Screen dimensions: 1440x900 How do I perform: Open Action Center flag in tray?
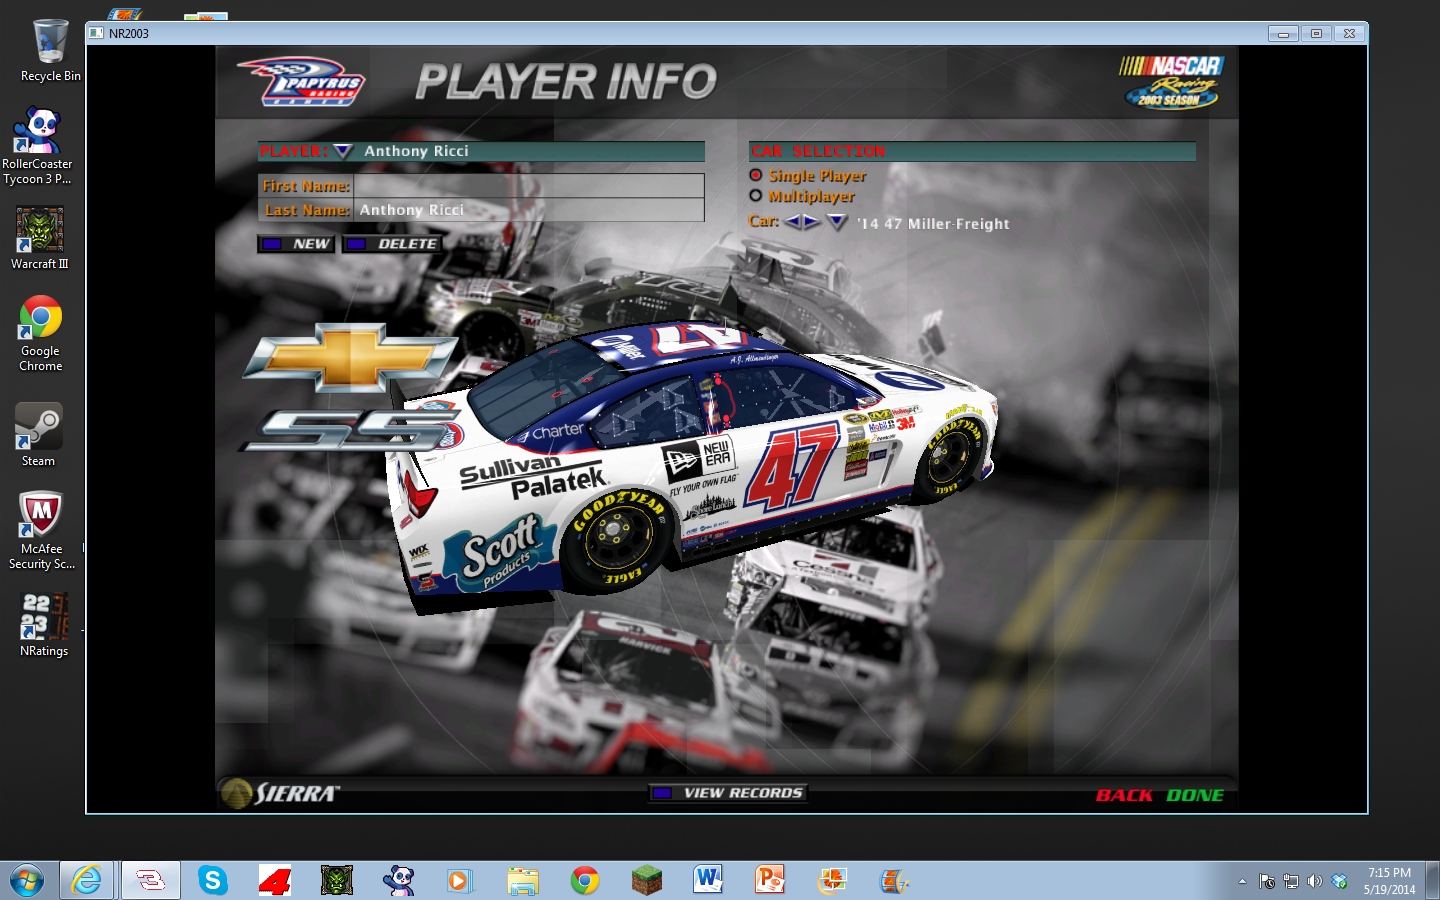pos(1267,881)
